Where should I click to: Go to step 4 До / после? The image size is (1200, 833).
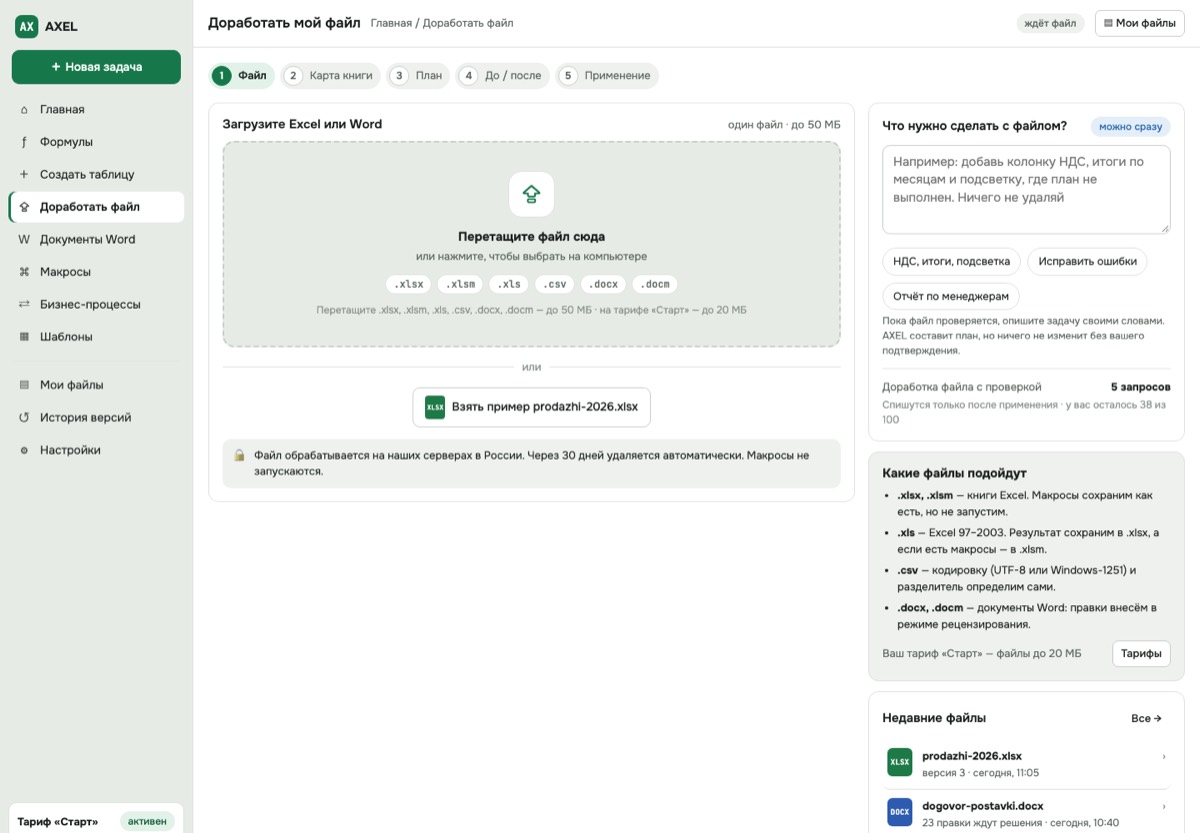click(503, 75)
